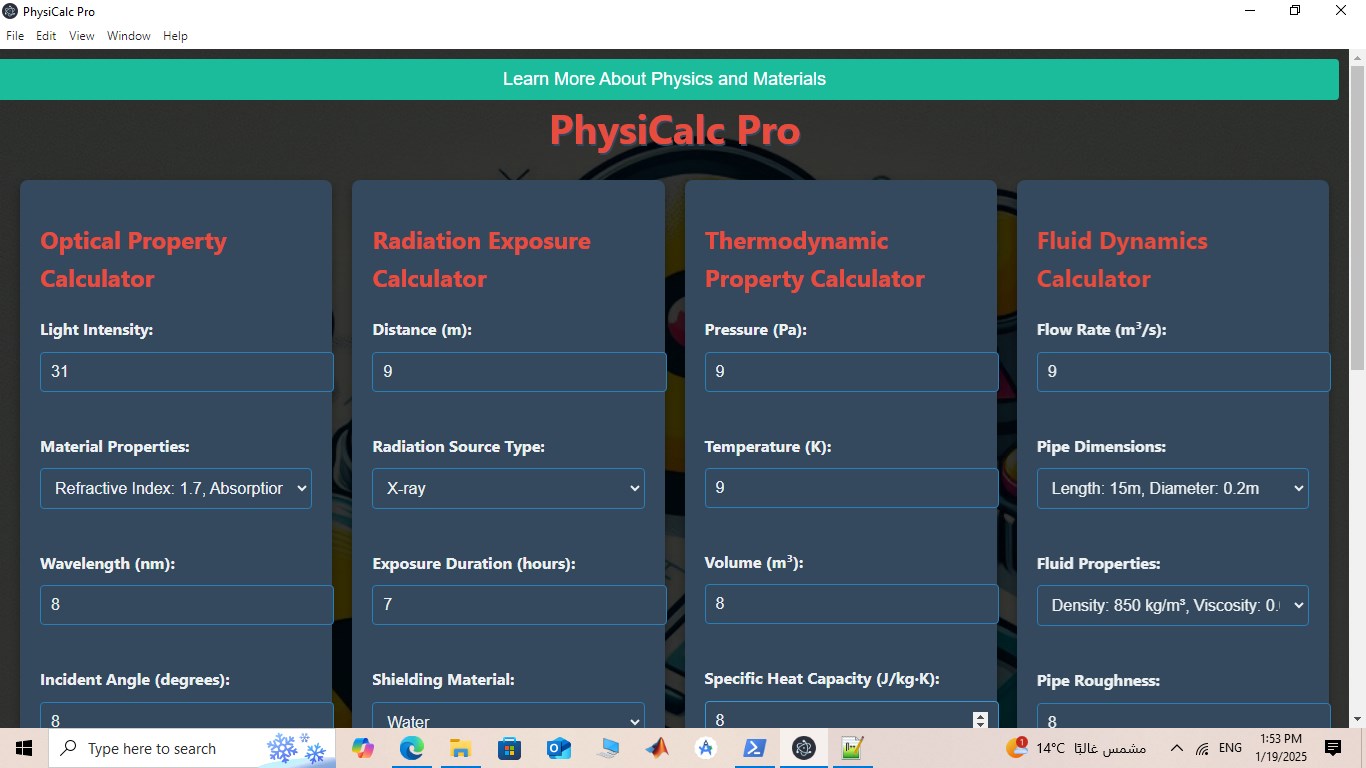Open the network Wi-Fi tray icon
The width and height of the screenshot is (1366, 768).
pyautogui.click(x=1203, y=748)
